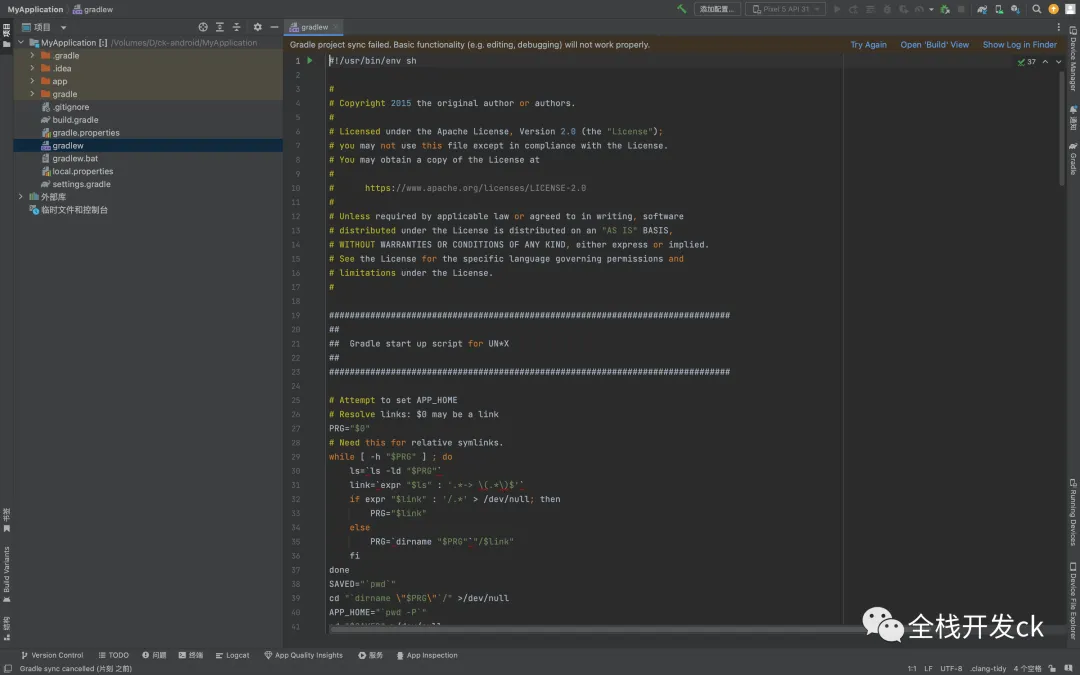Screen dimensions: 1080x675
Task: Open the Pixel 5 API 31 device dropdown
Action: (x=785, y=9)
